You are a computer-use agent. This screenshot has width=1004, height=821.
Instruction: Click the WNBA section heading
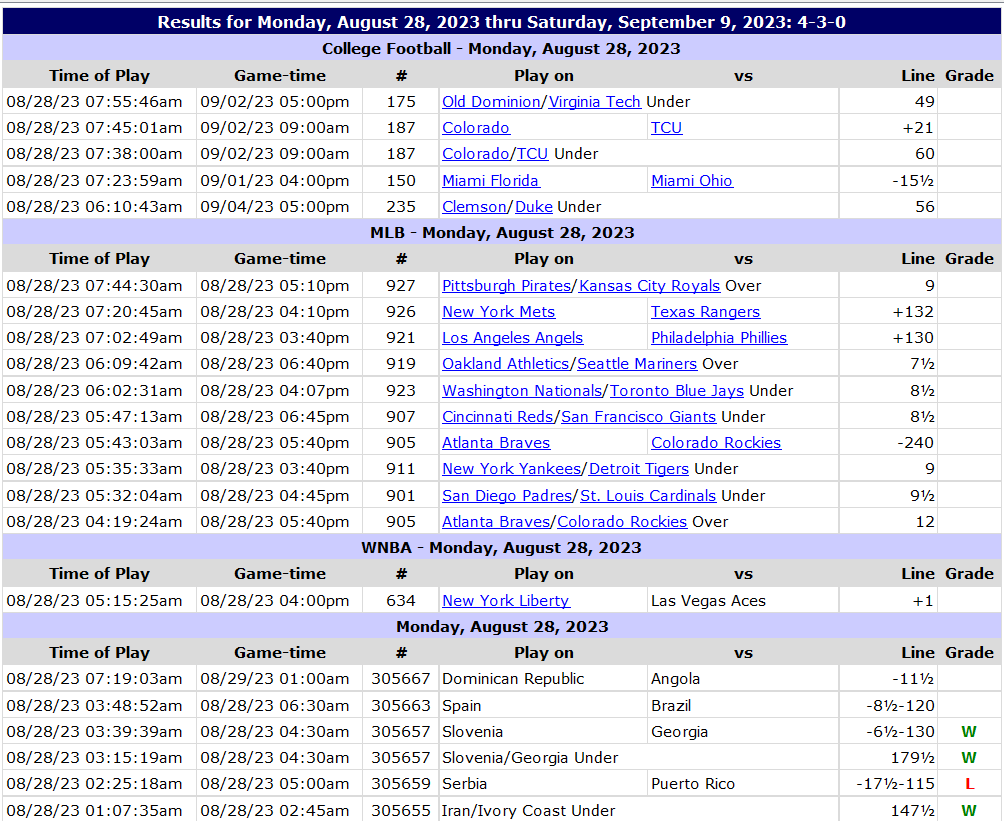(x=501, y=548)
